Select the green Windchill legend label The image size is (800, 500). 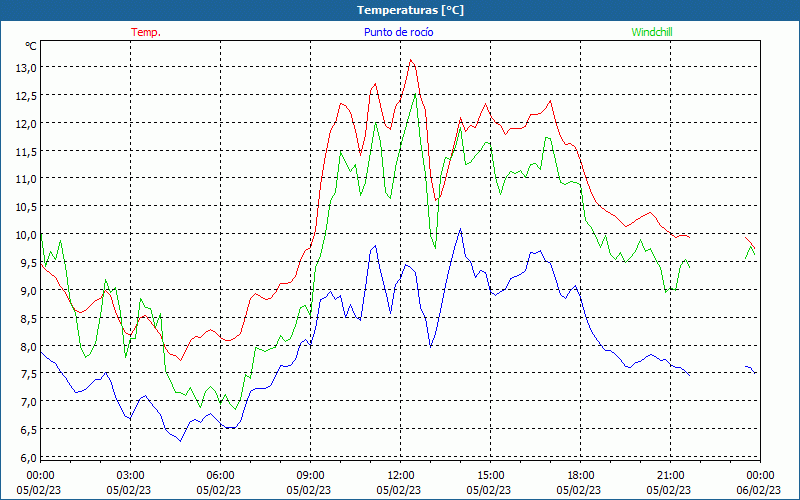tap(652, 32)
